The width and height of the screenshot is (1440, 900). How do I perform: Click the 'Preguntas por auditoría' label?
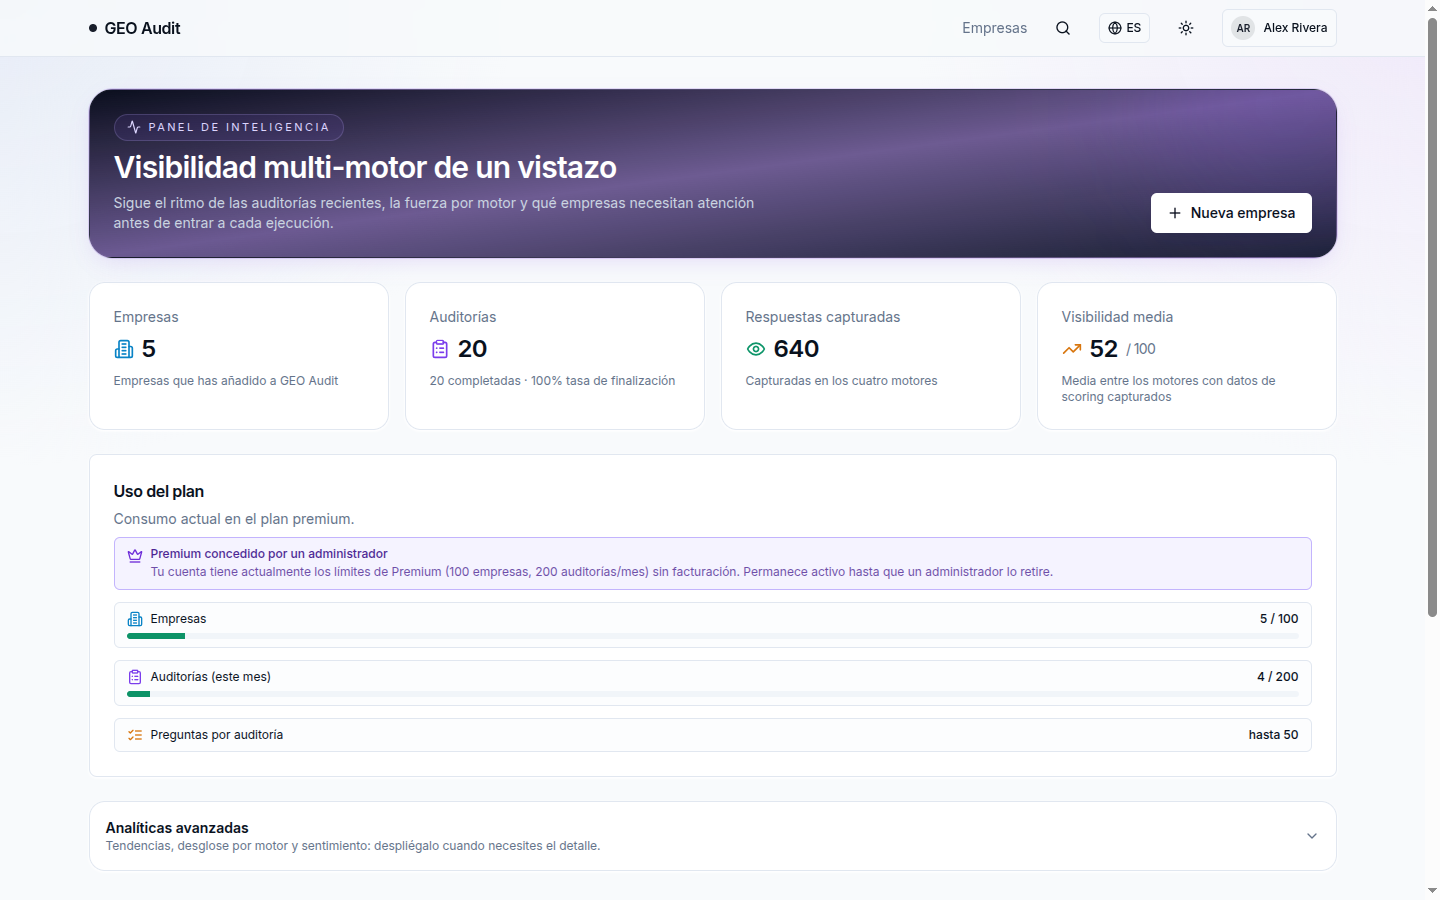[x=217, y=735]
